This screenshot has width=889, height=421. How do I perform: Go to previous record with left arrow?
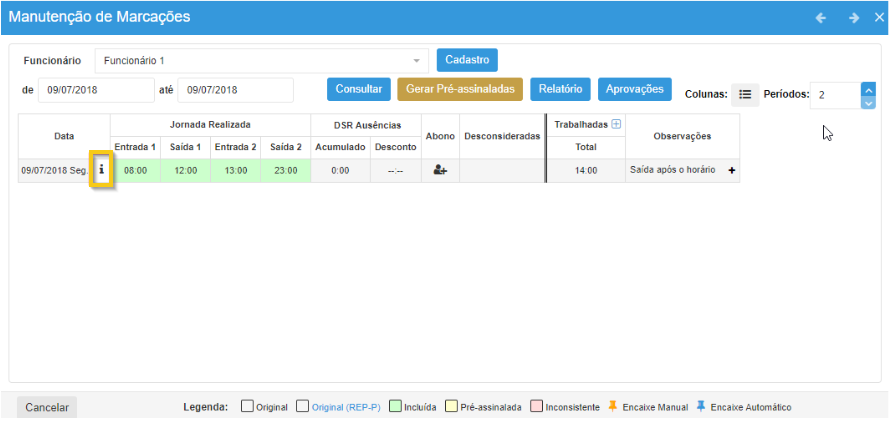(x=821, y=18)
